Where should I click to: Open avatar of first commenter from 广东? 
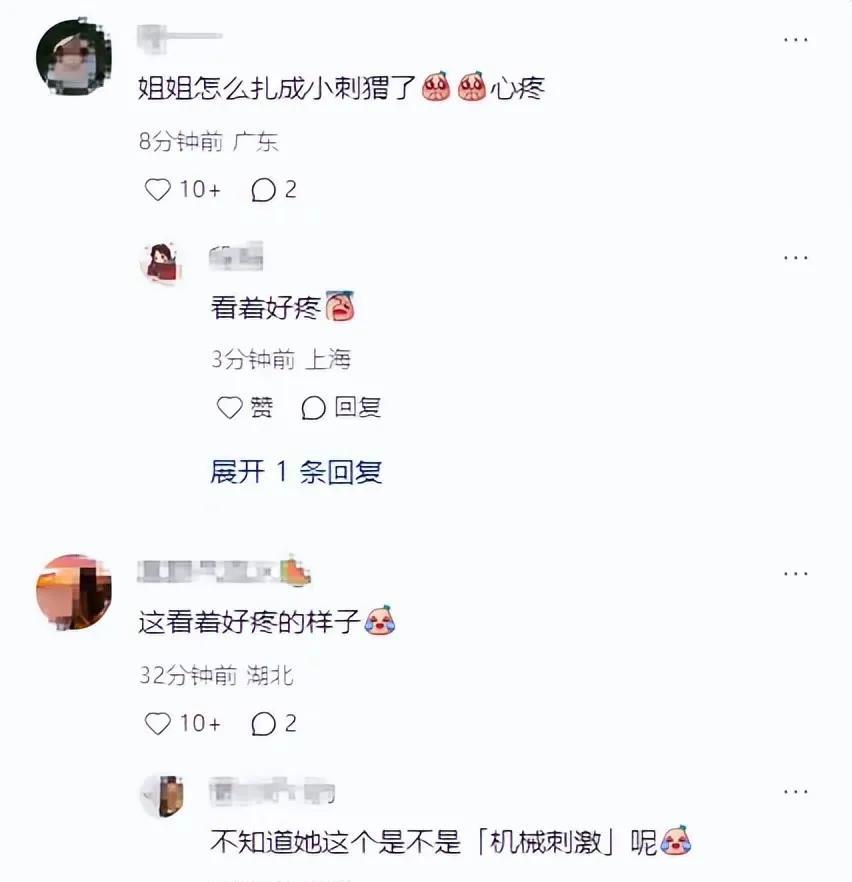[x=74, y=56]
